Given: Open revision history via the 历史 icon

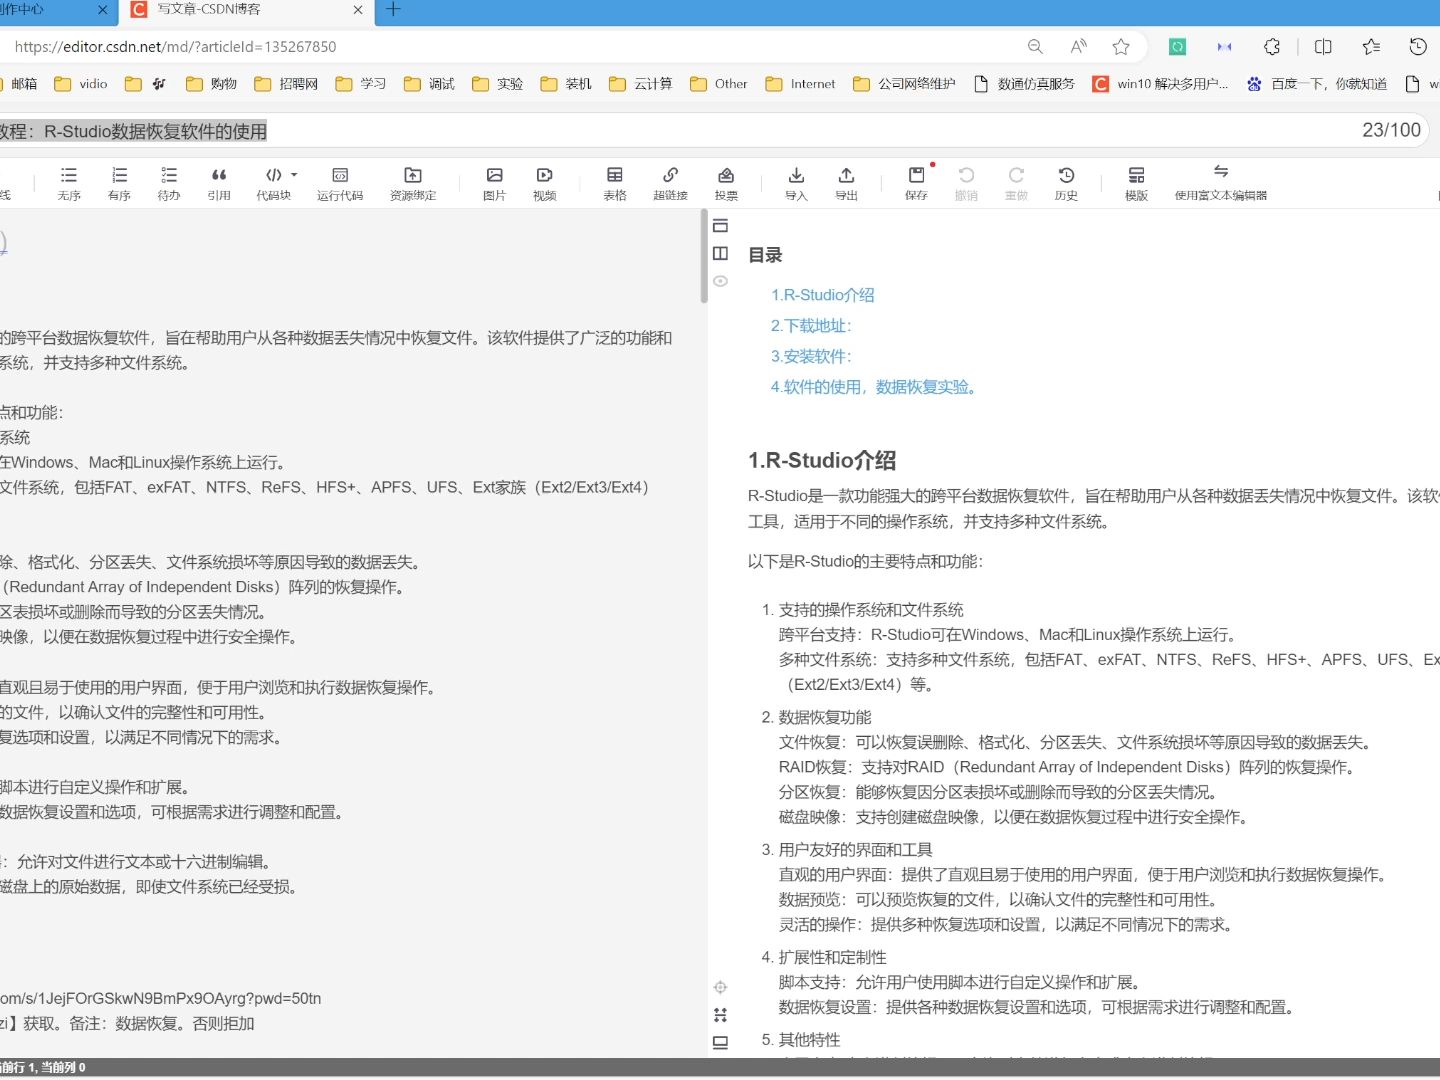Looking at the screenshot, I should click(1066, 183).
